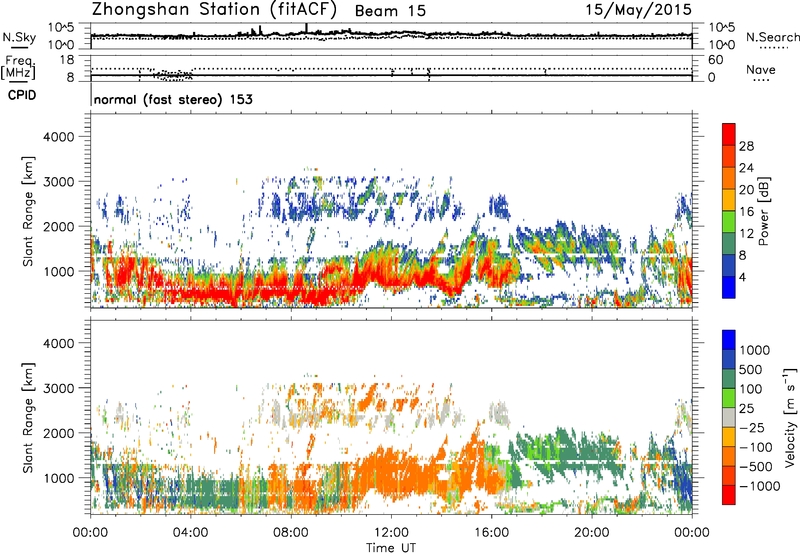Click the "12:00" time tick label

coord(391,533)
